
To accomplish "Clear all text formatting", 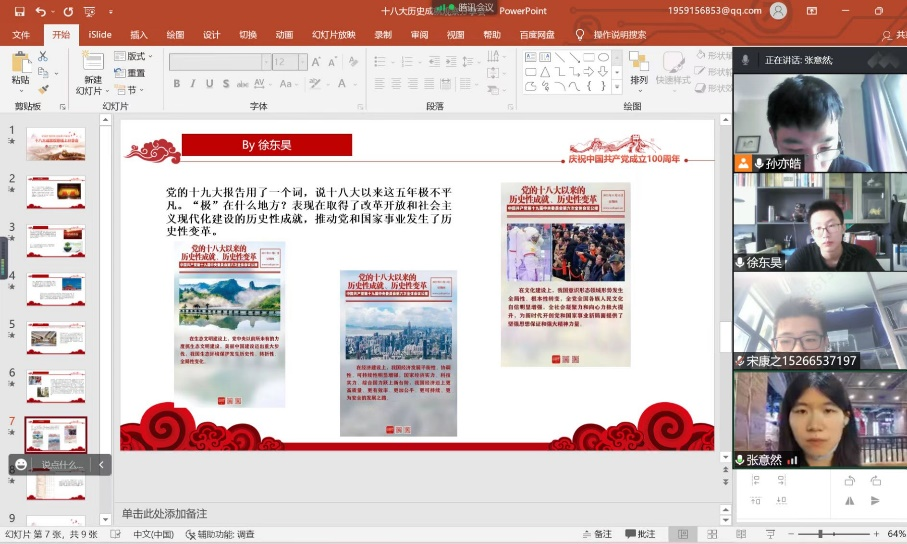I will (x=353, y=61).
